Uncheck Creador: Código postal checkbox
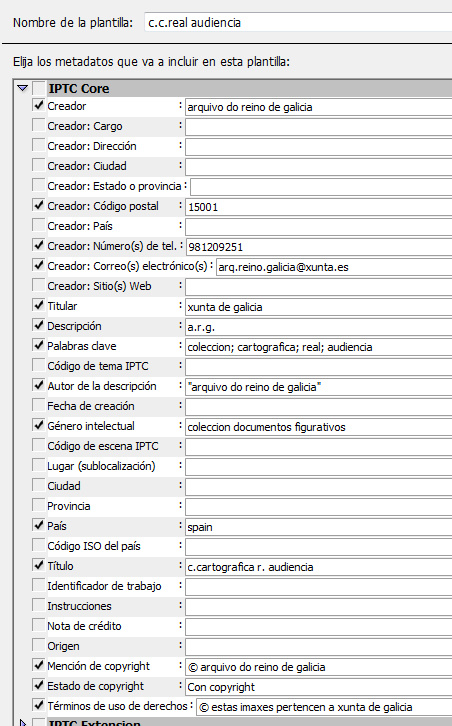 (39, 206)
